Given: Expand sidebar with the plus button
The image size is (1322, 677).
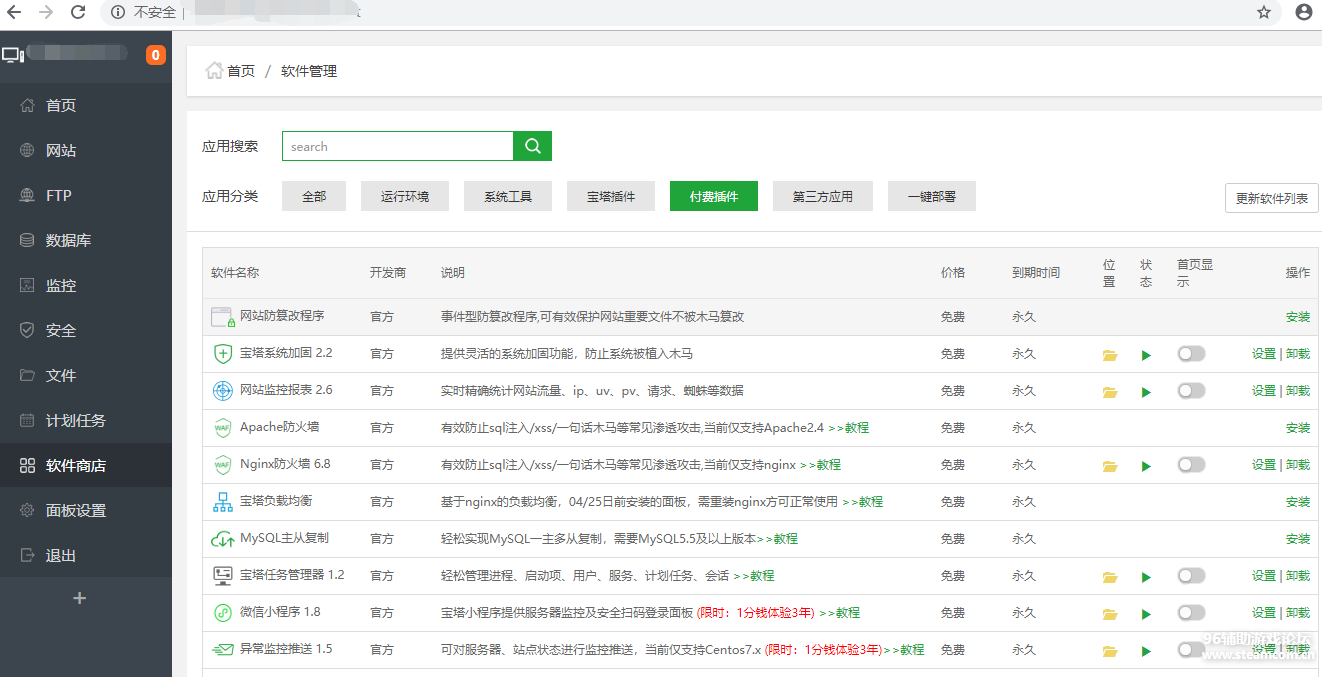Looking at the screenshot, I should [x=80, y=598].
